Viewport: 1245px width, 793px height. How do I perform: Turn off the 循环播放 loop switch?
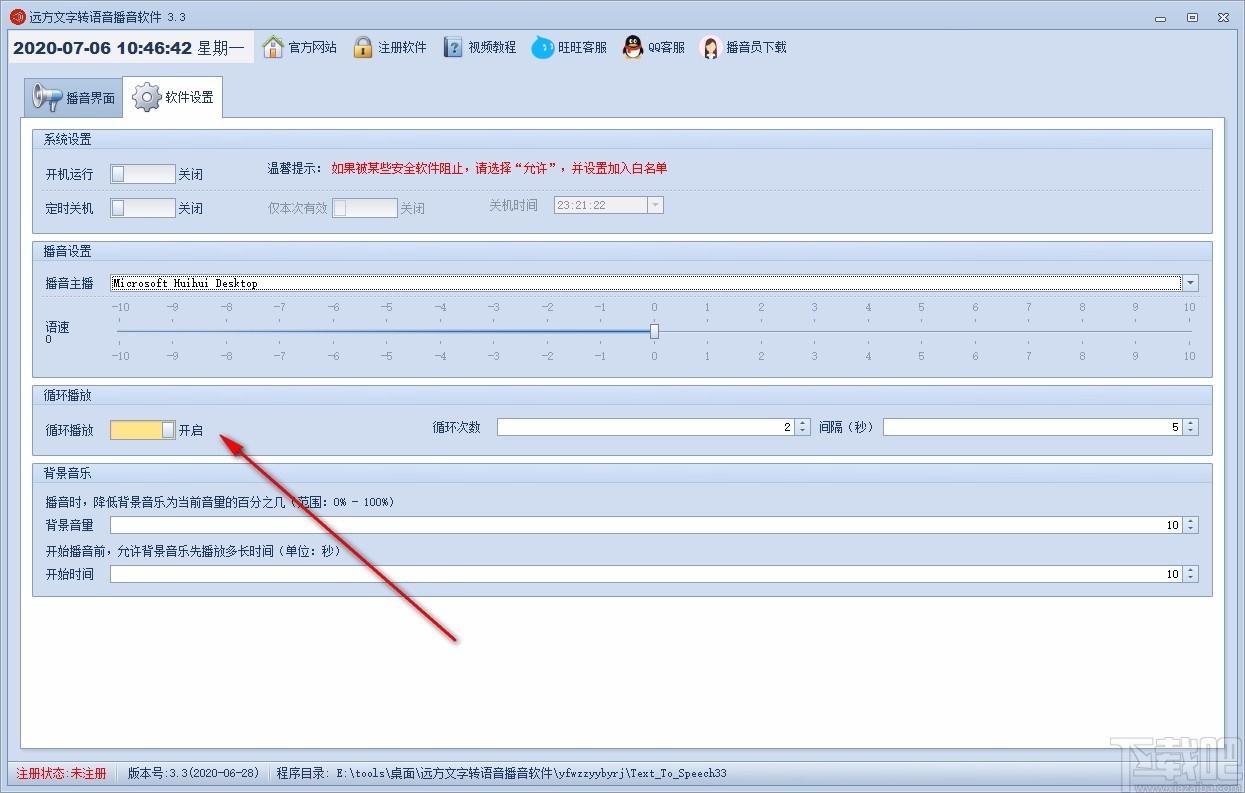click(143, 430)
